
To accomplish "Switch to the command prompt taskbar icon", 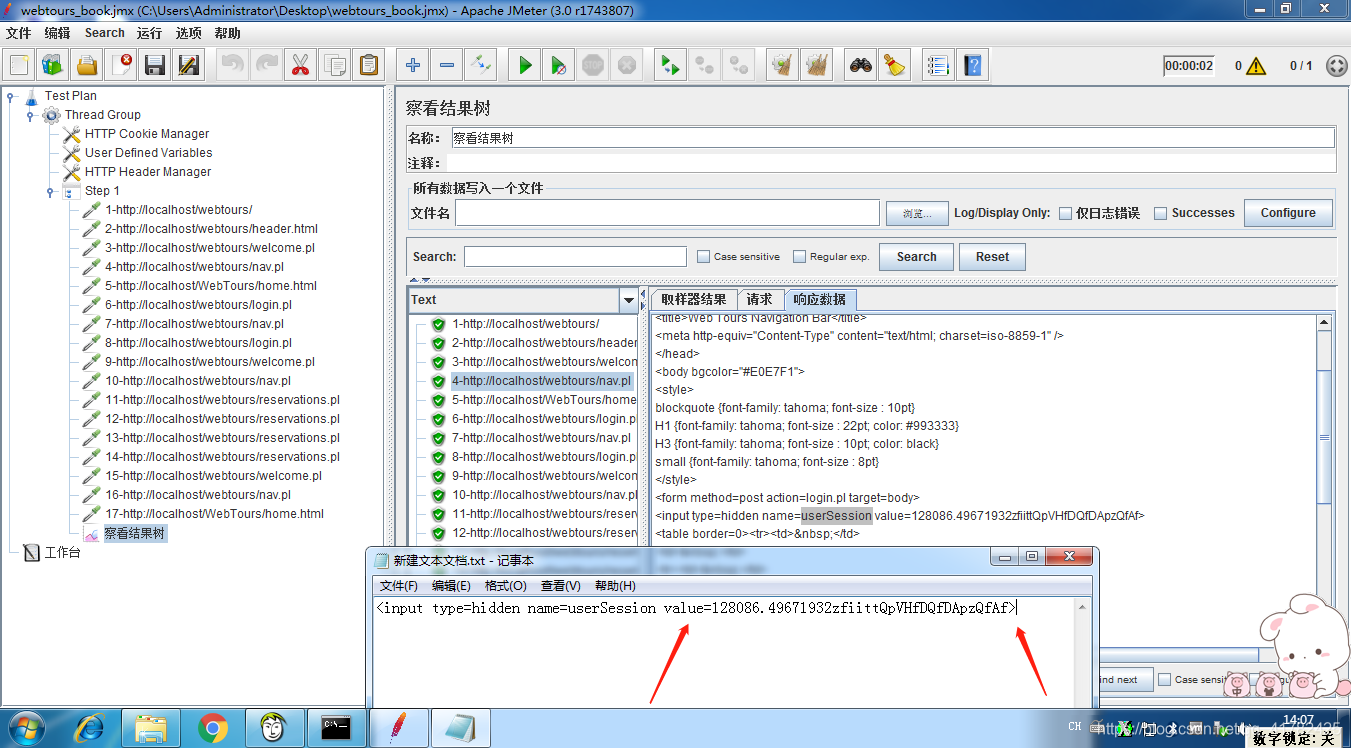I will [335, 728].
